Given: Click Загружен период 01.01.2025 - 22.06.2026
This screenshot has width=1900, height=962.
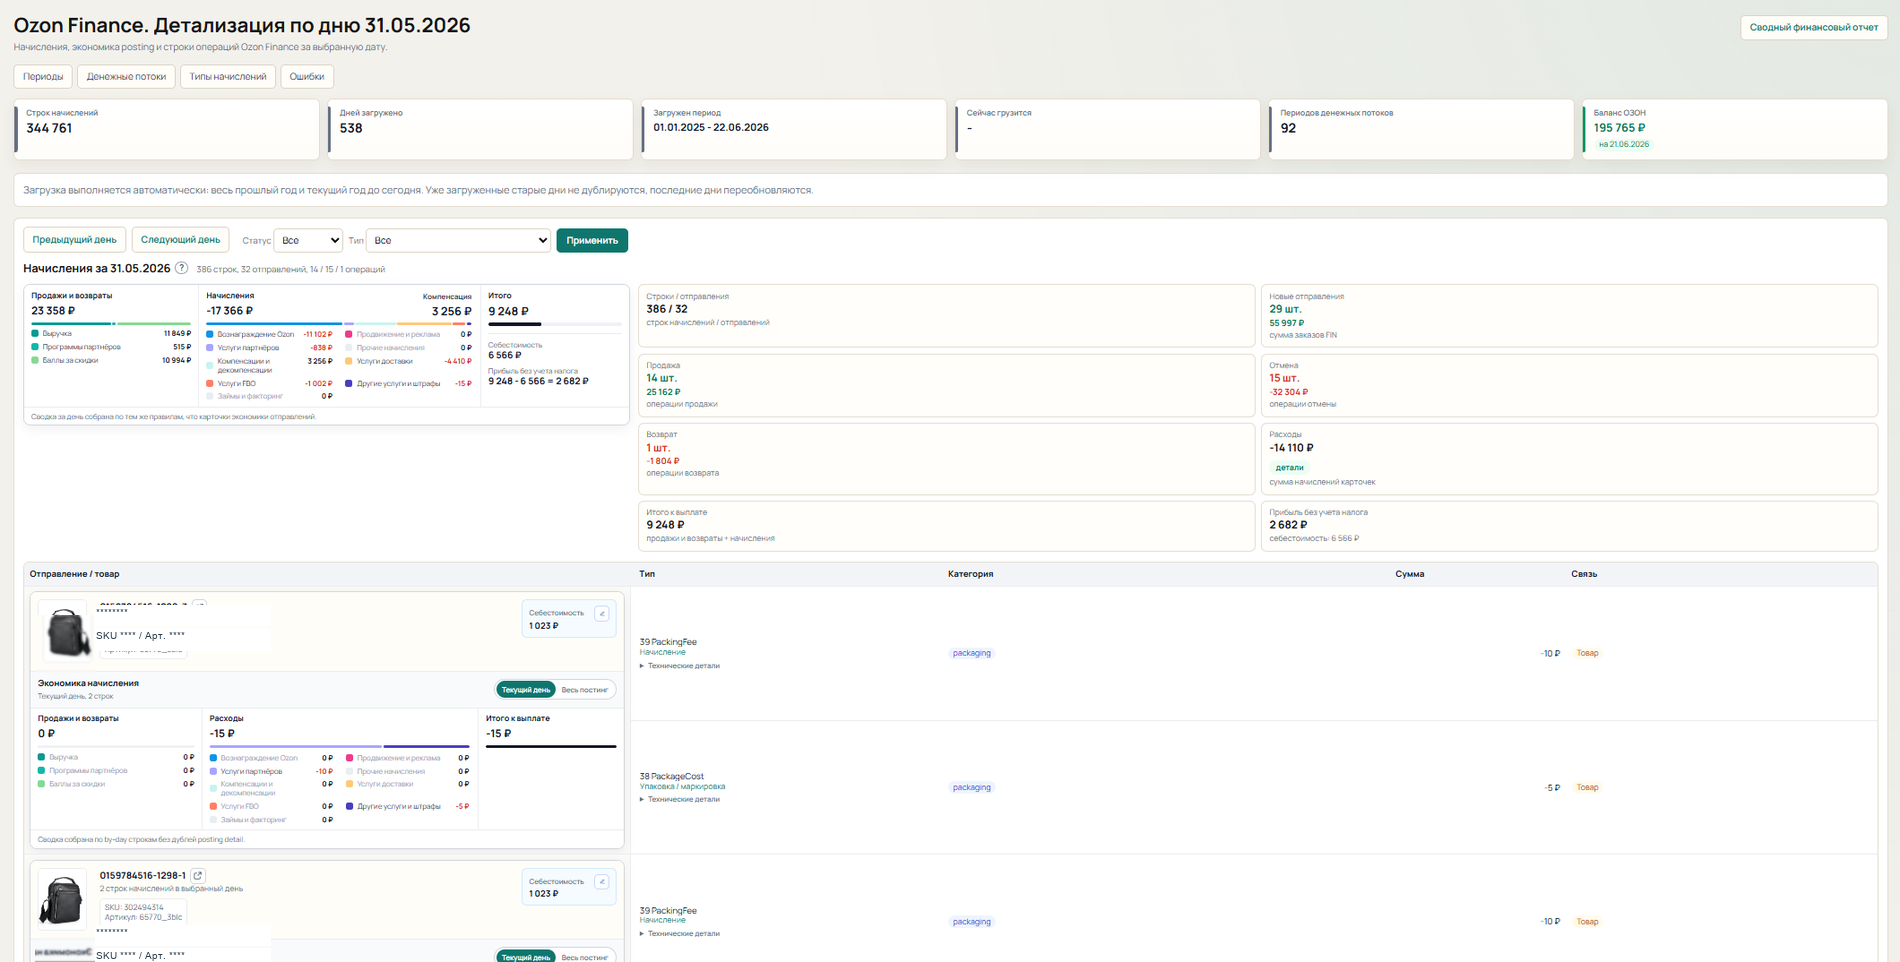Looking at the screenshot, I should pyautogui.click(x=794, y=129).
